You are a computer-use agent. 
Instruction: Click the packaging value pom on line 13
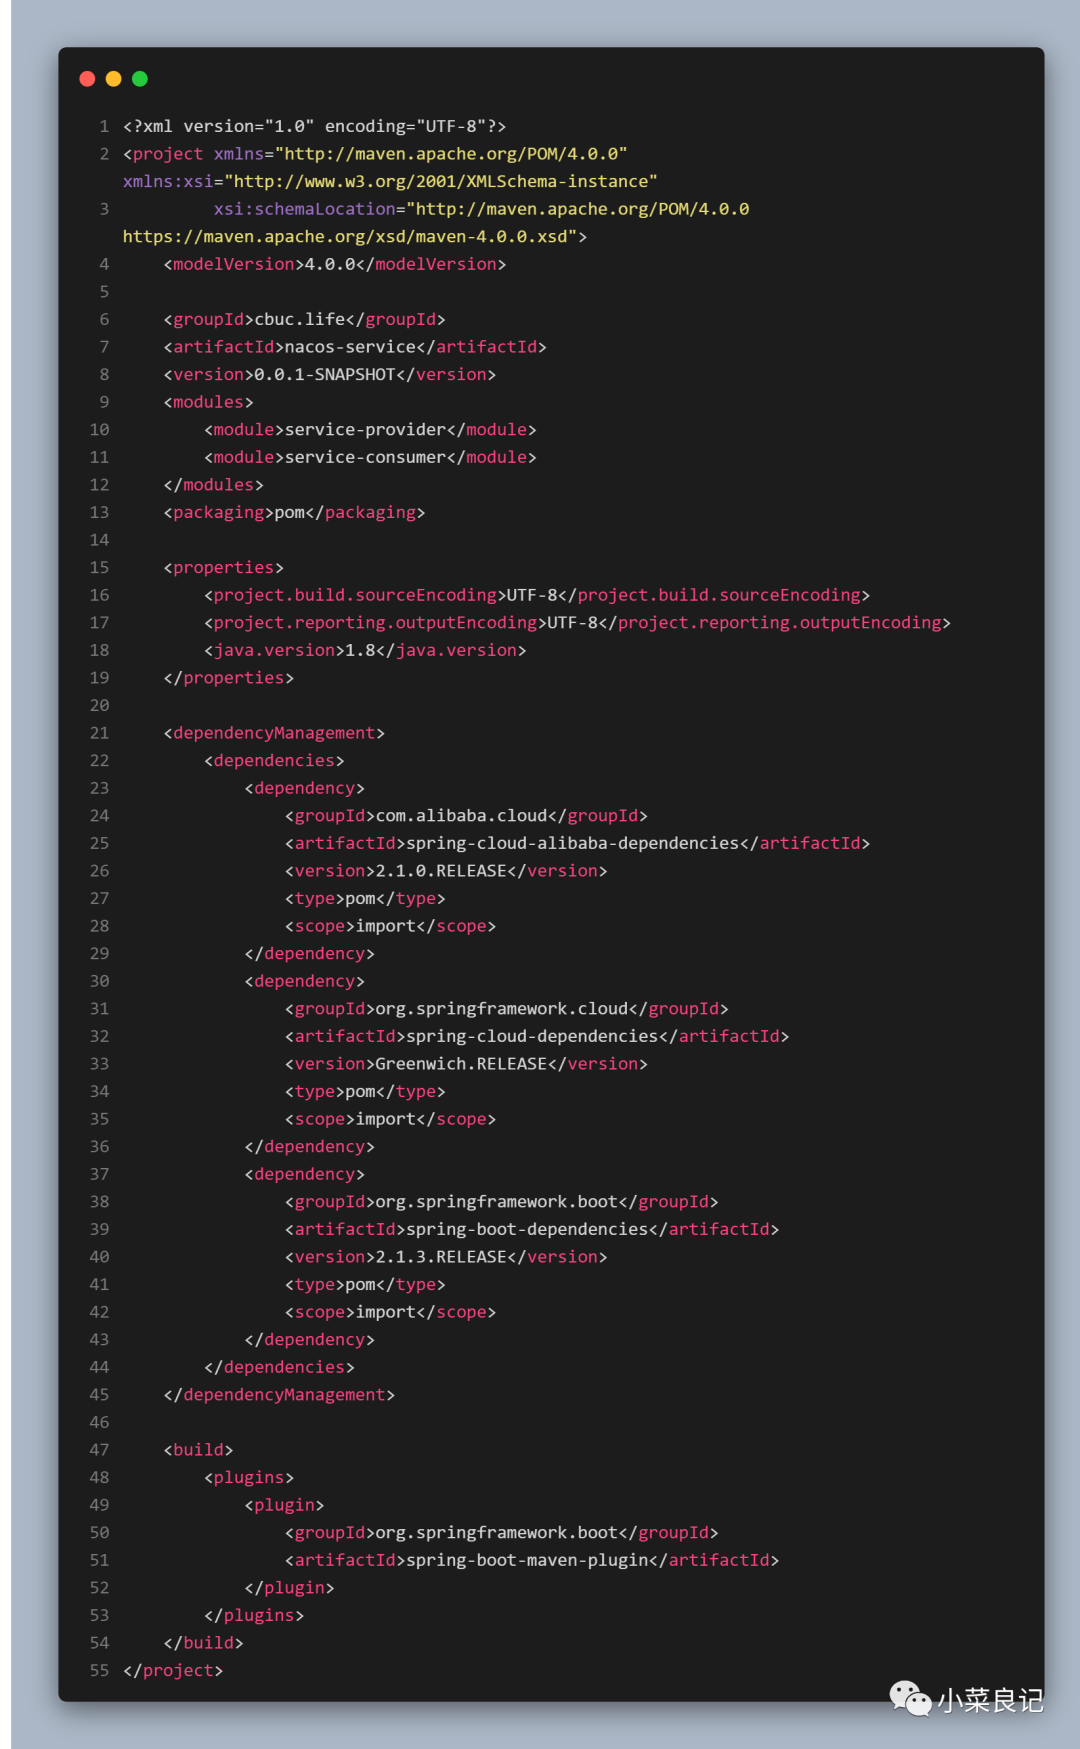click(290, 512)
